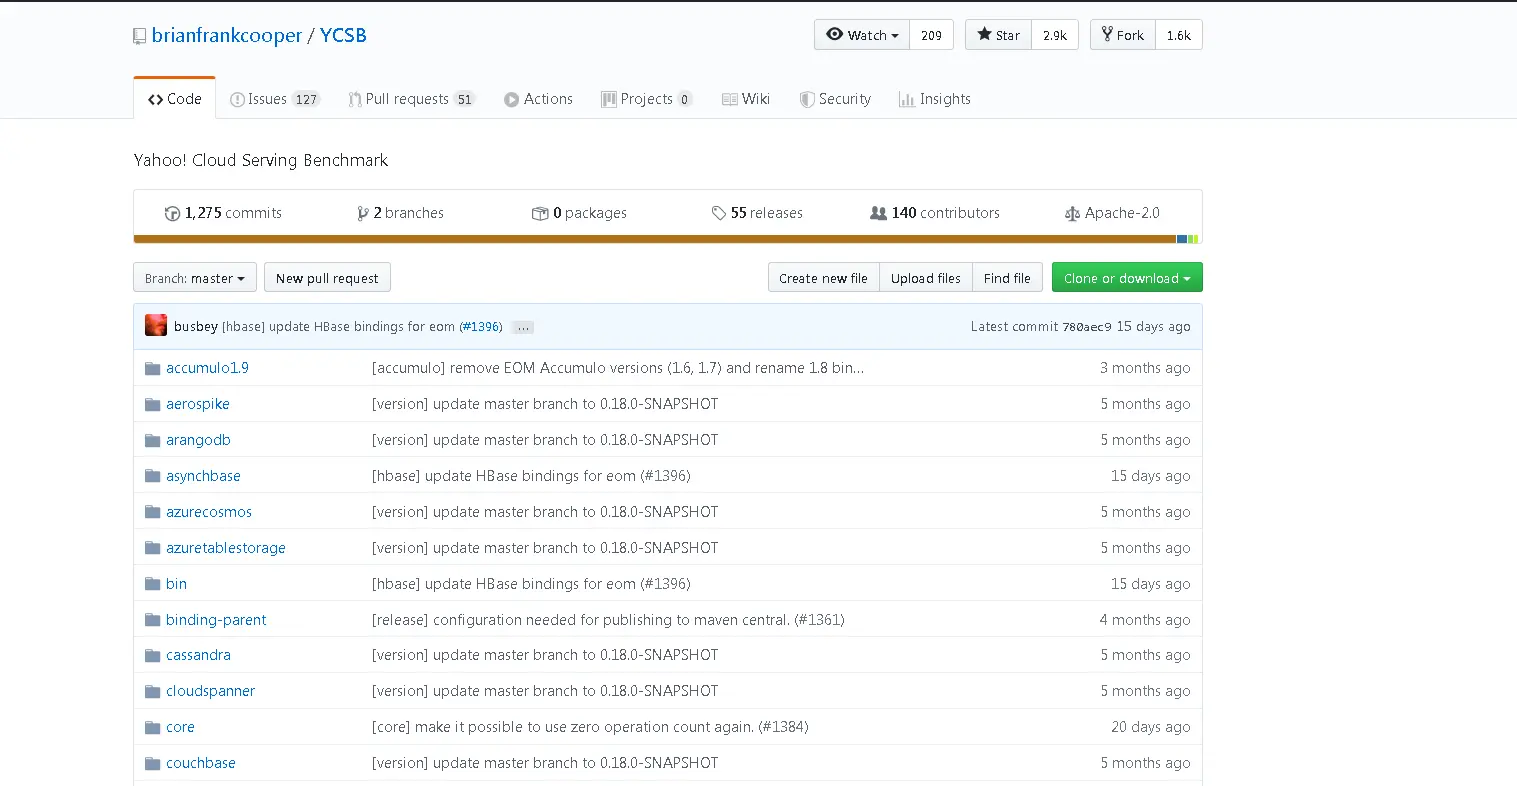
Task: Click the folder icon next to accumulo1.9
Action: pyautogui.click(x=152, y=368)
